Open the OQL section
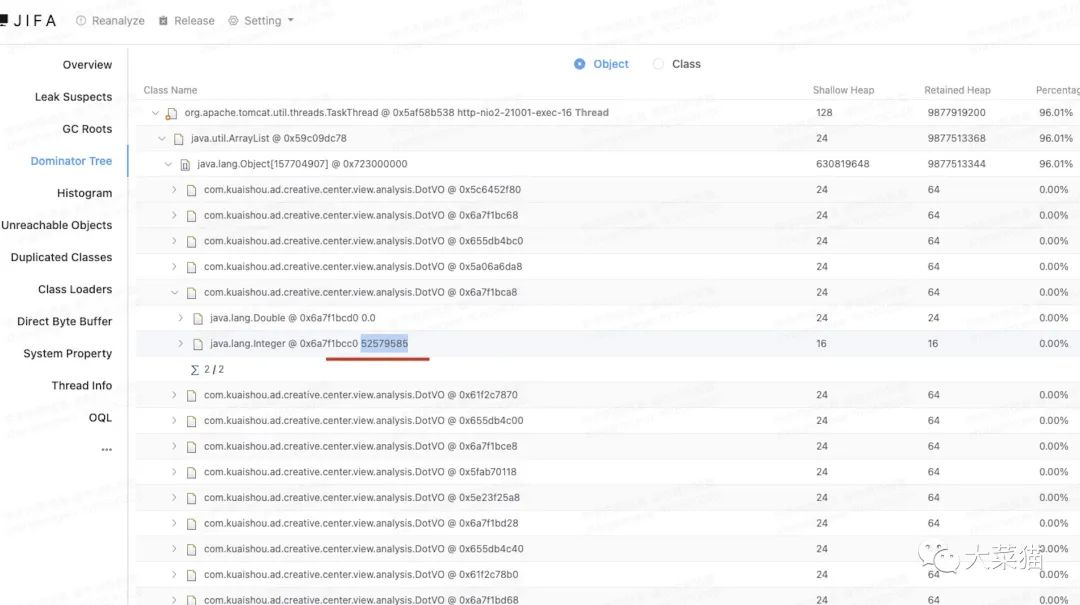This screenshot has height=605, width=1080. coord(101,418)
